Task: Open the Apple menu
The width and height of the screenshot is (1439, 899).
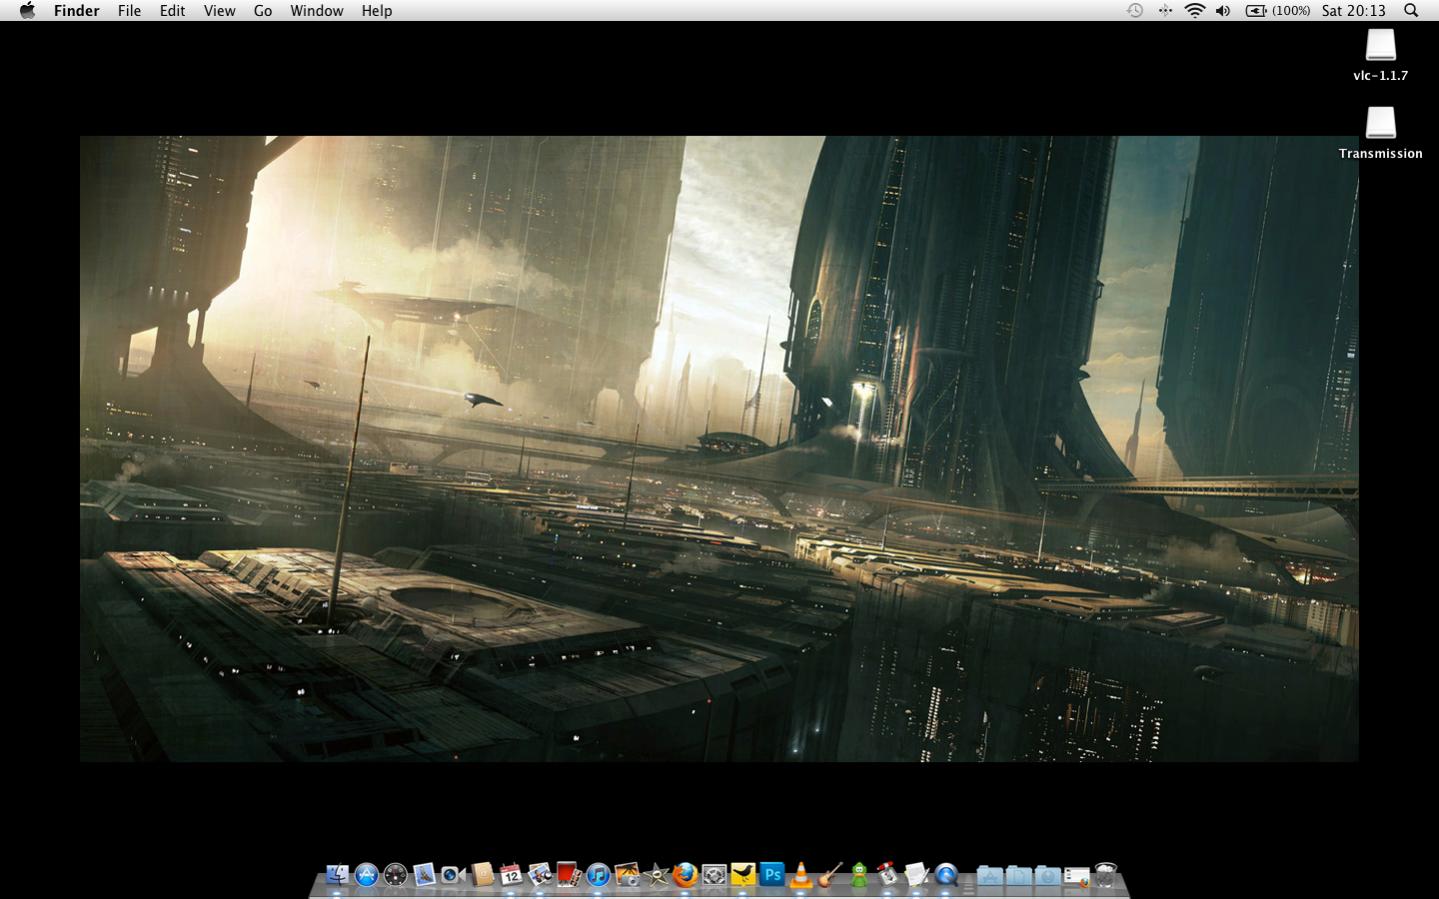Action: pos(27,10)
